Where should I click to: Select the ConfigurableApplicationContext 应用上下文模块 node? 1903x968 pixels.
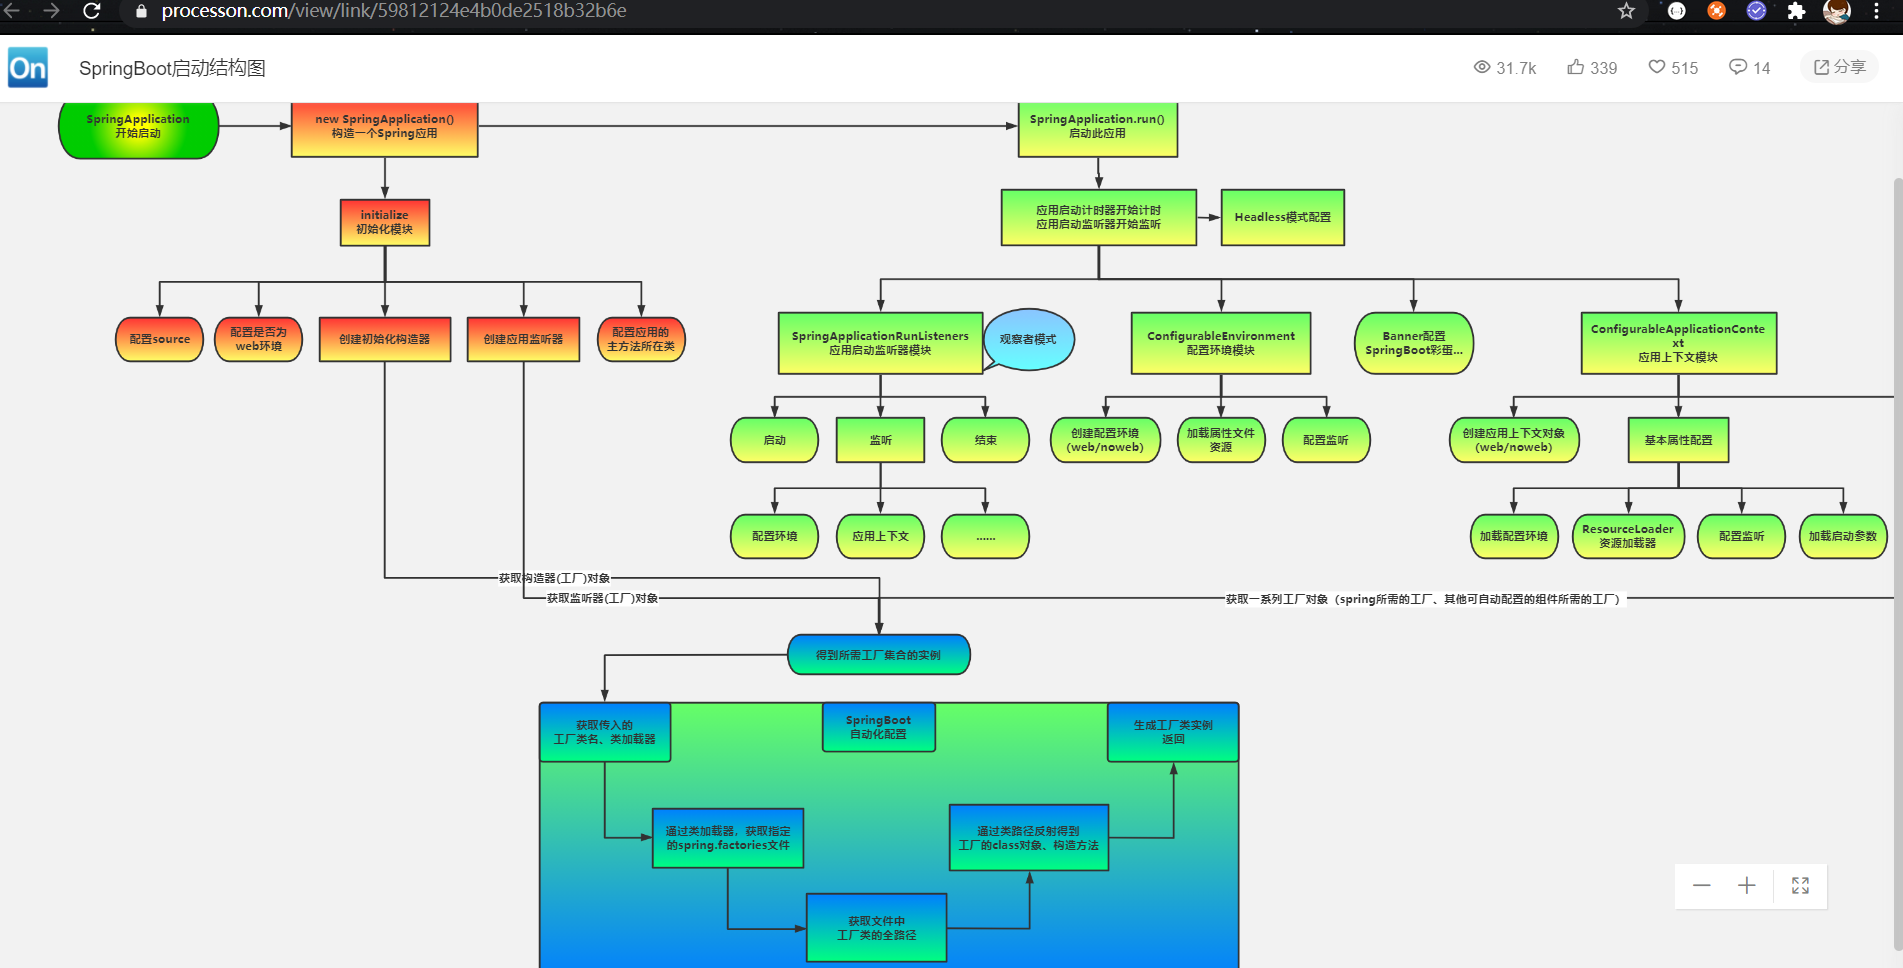point(1678,343)
